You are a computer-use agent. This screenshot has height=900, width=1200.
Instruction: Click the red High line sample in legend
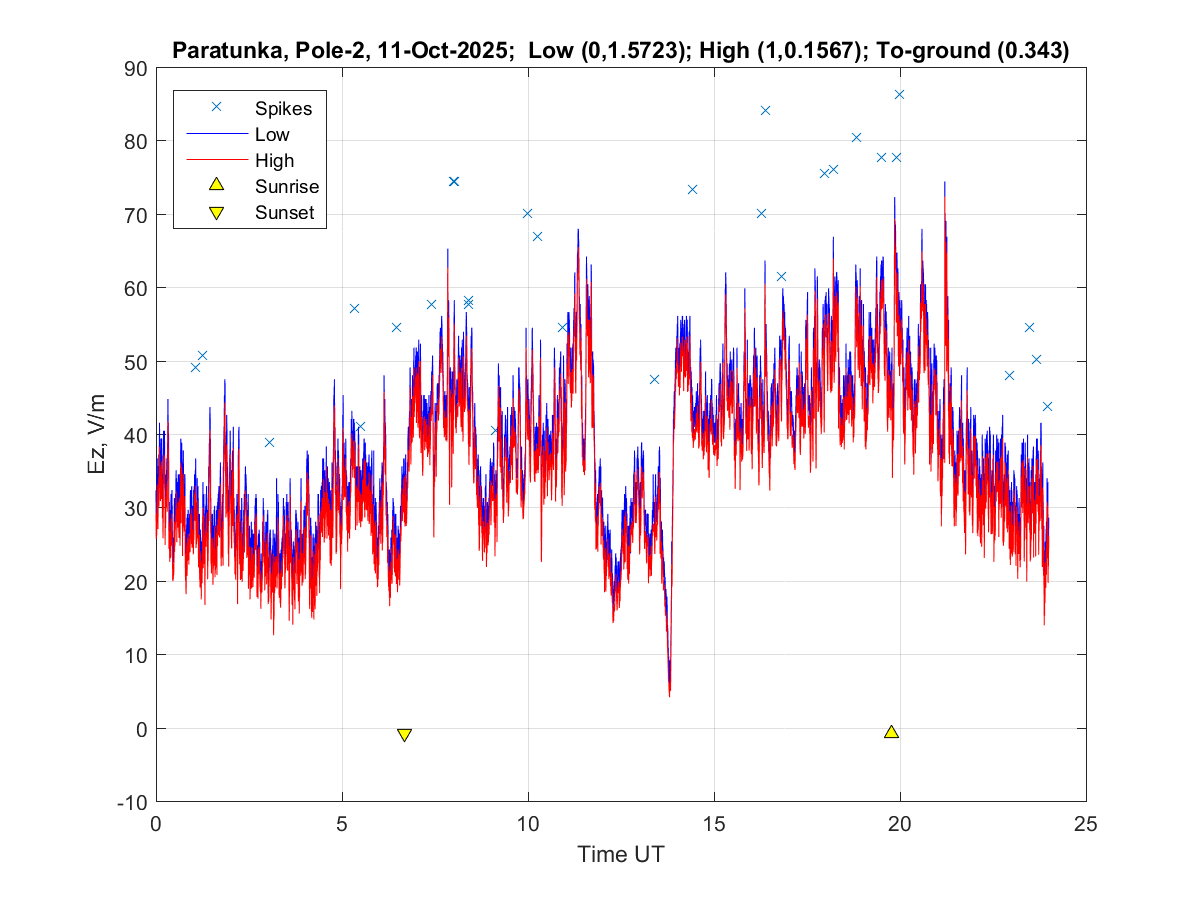pos(214,159)
